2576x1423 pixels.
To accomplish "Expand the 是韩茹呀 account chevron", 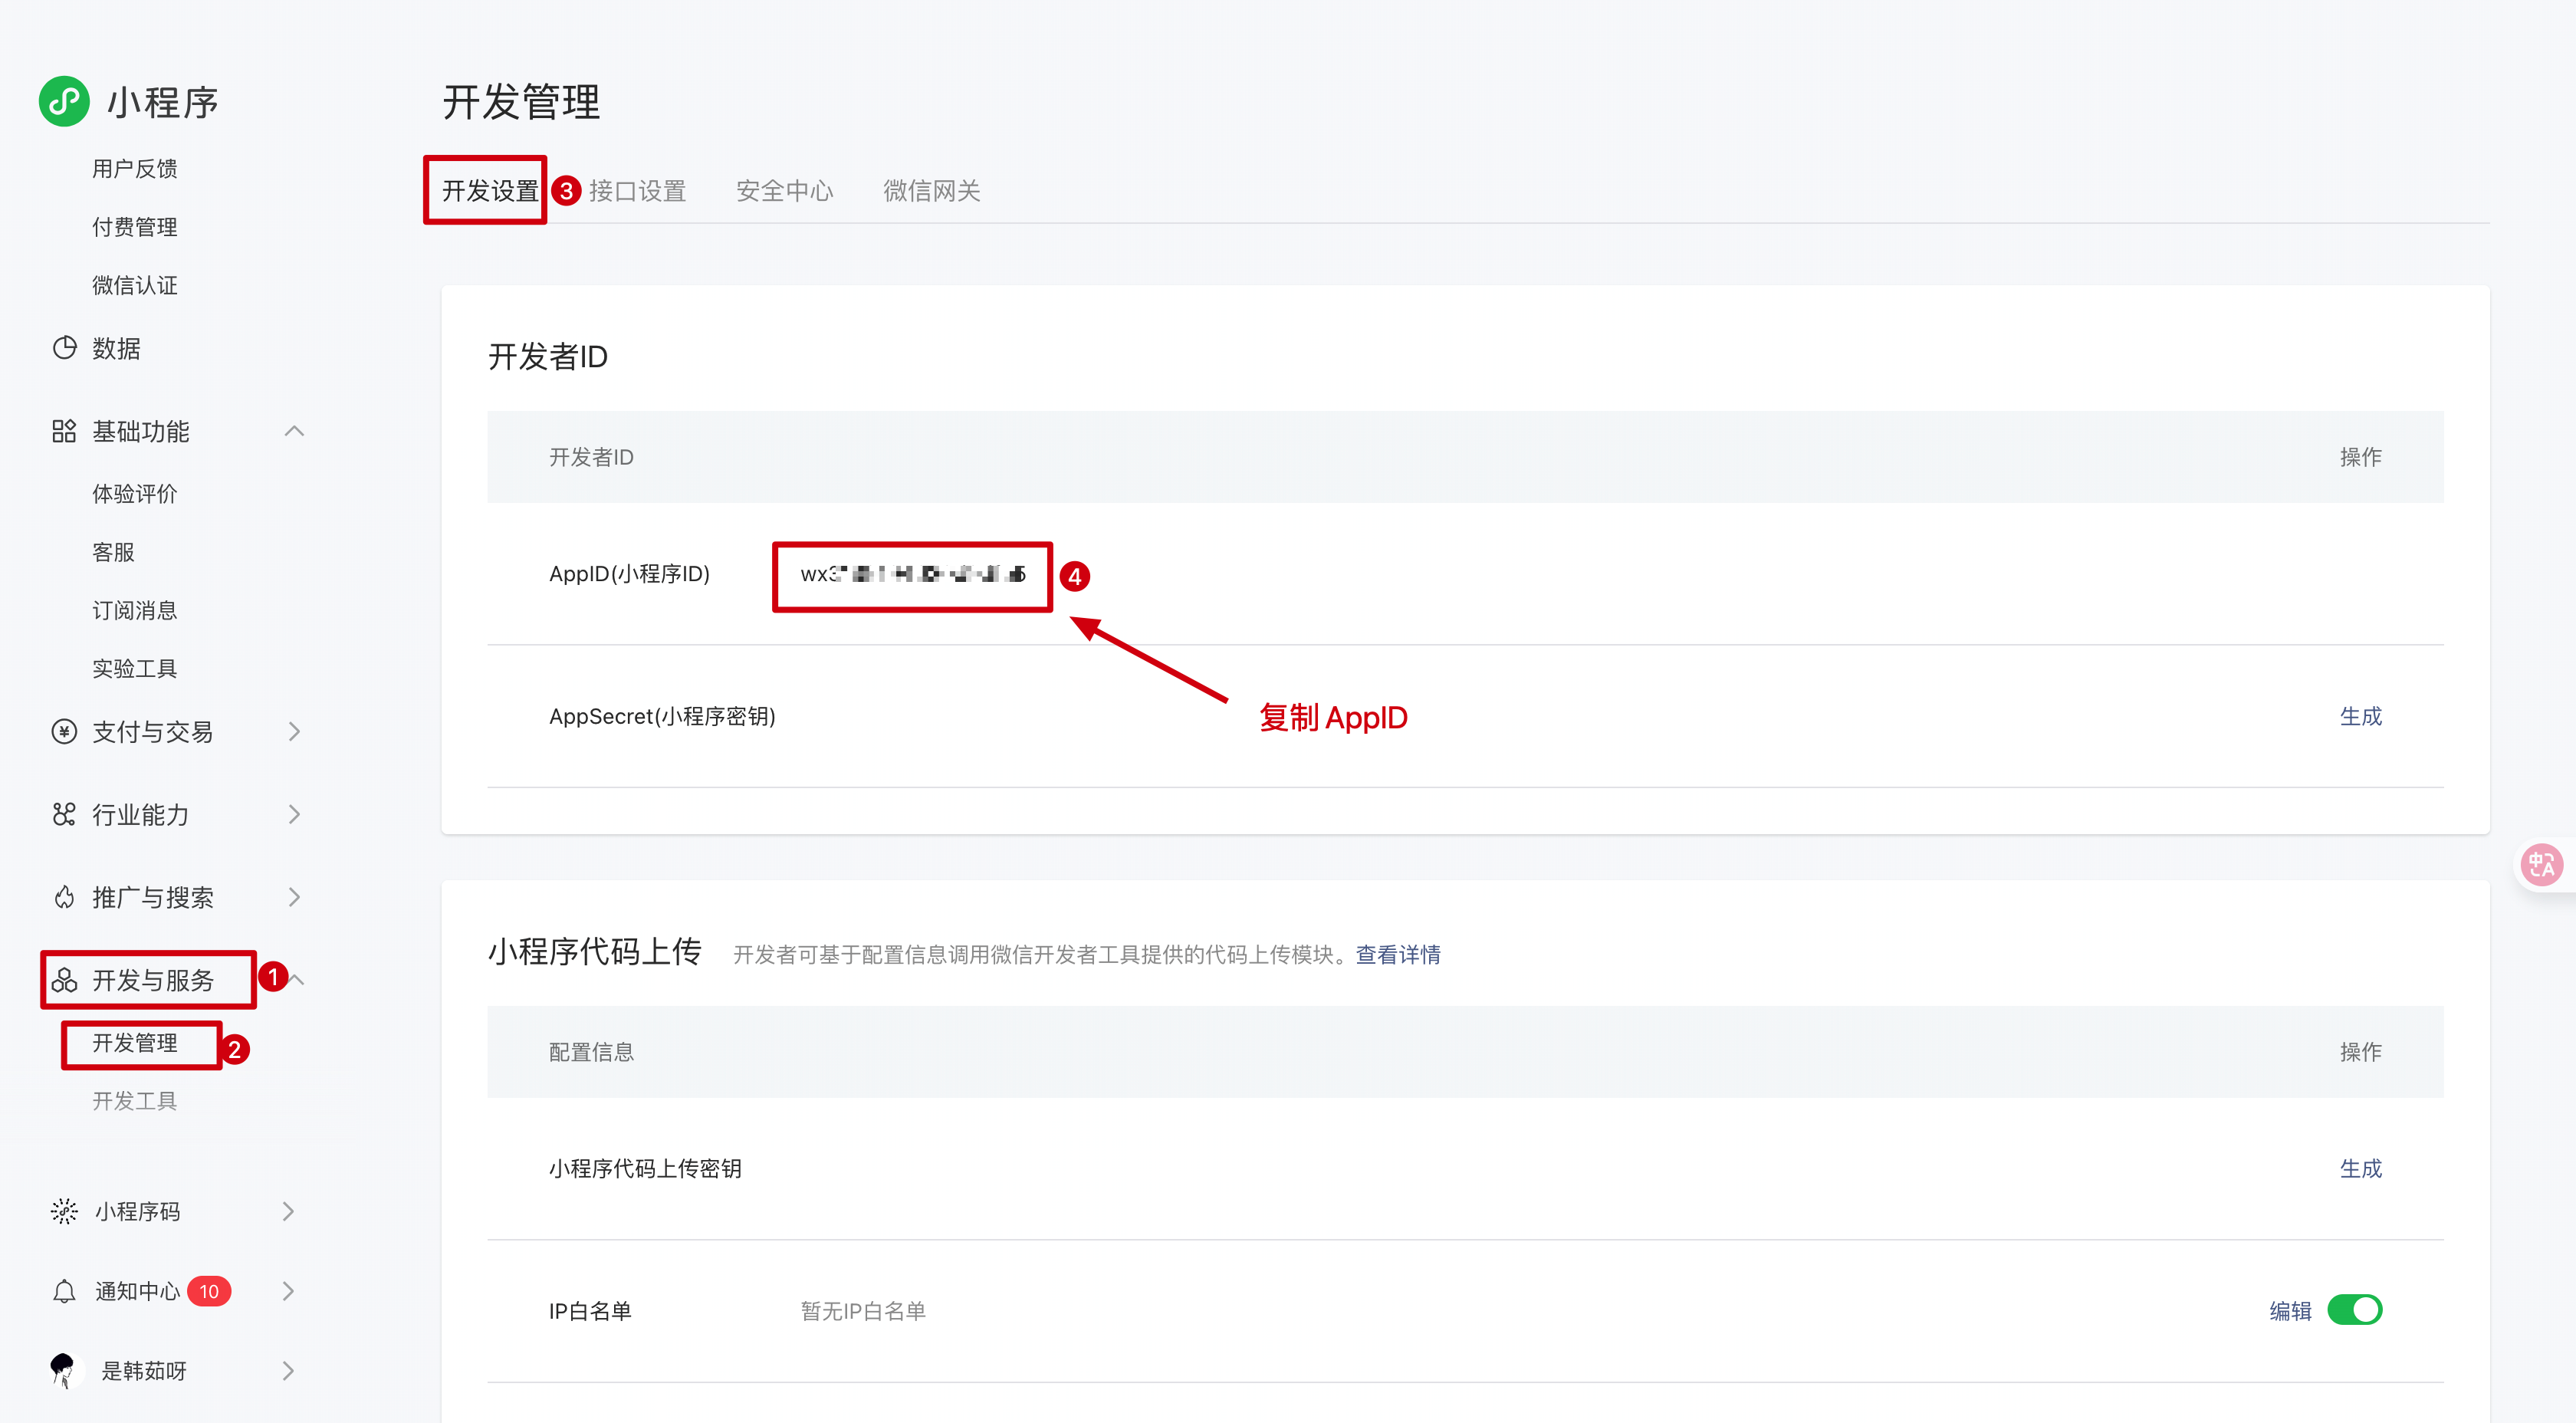I will (288, 1371).
